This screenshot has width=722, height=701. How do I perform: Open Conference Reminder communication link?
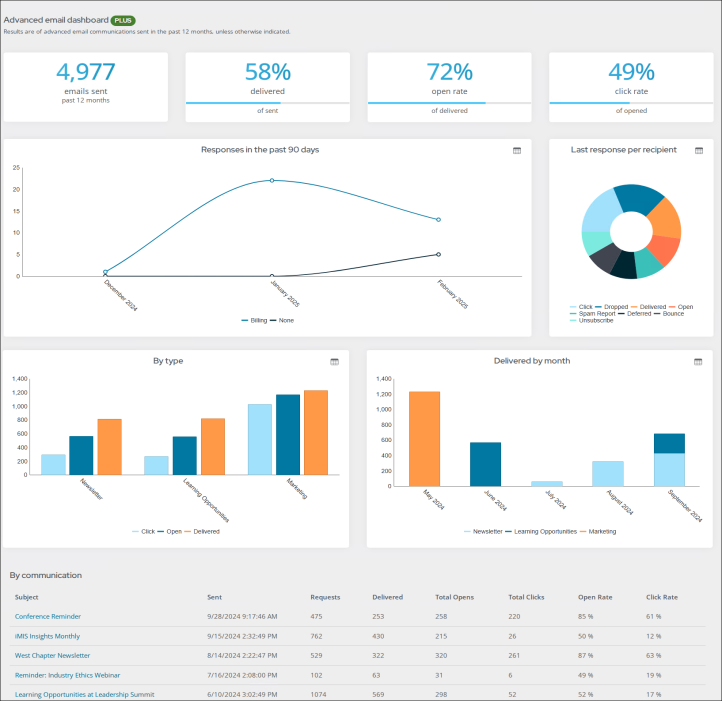point(48,616)
